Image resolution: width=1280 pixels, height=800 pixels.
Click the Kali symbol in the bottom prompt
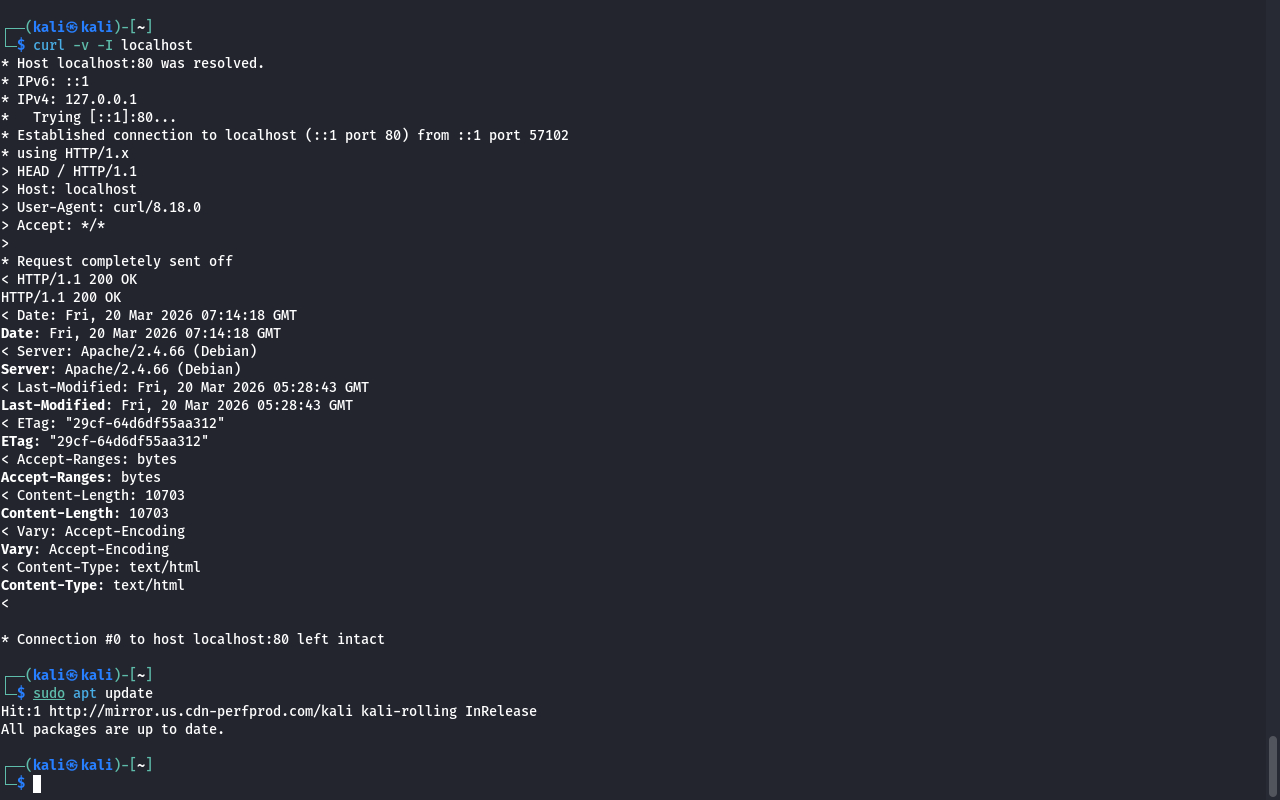[72, 765]
